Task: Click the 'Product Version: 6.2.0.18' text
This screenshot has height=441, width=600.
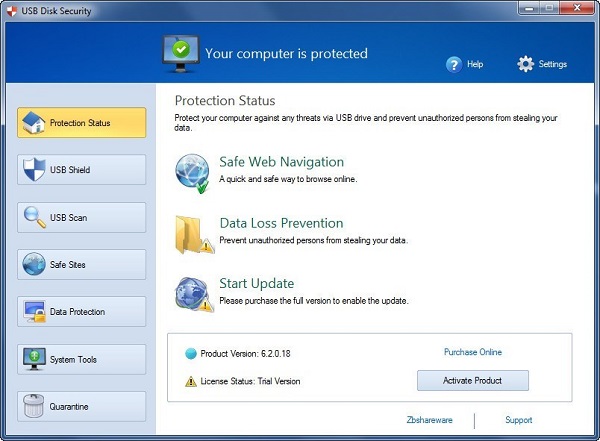Action: point(245,354)
